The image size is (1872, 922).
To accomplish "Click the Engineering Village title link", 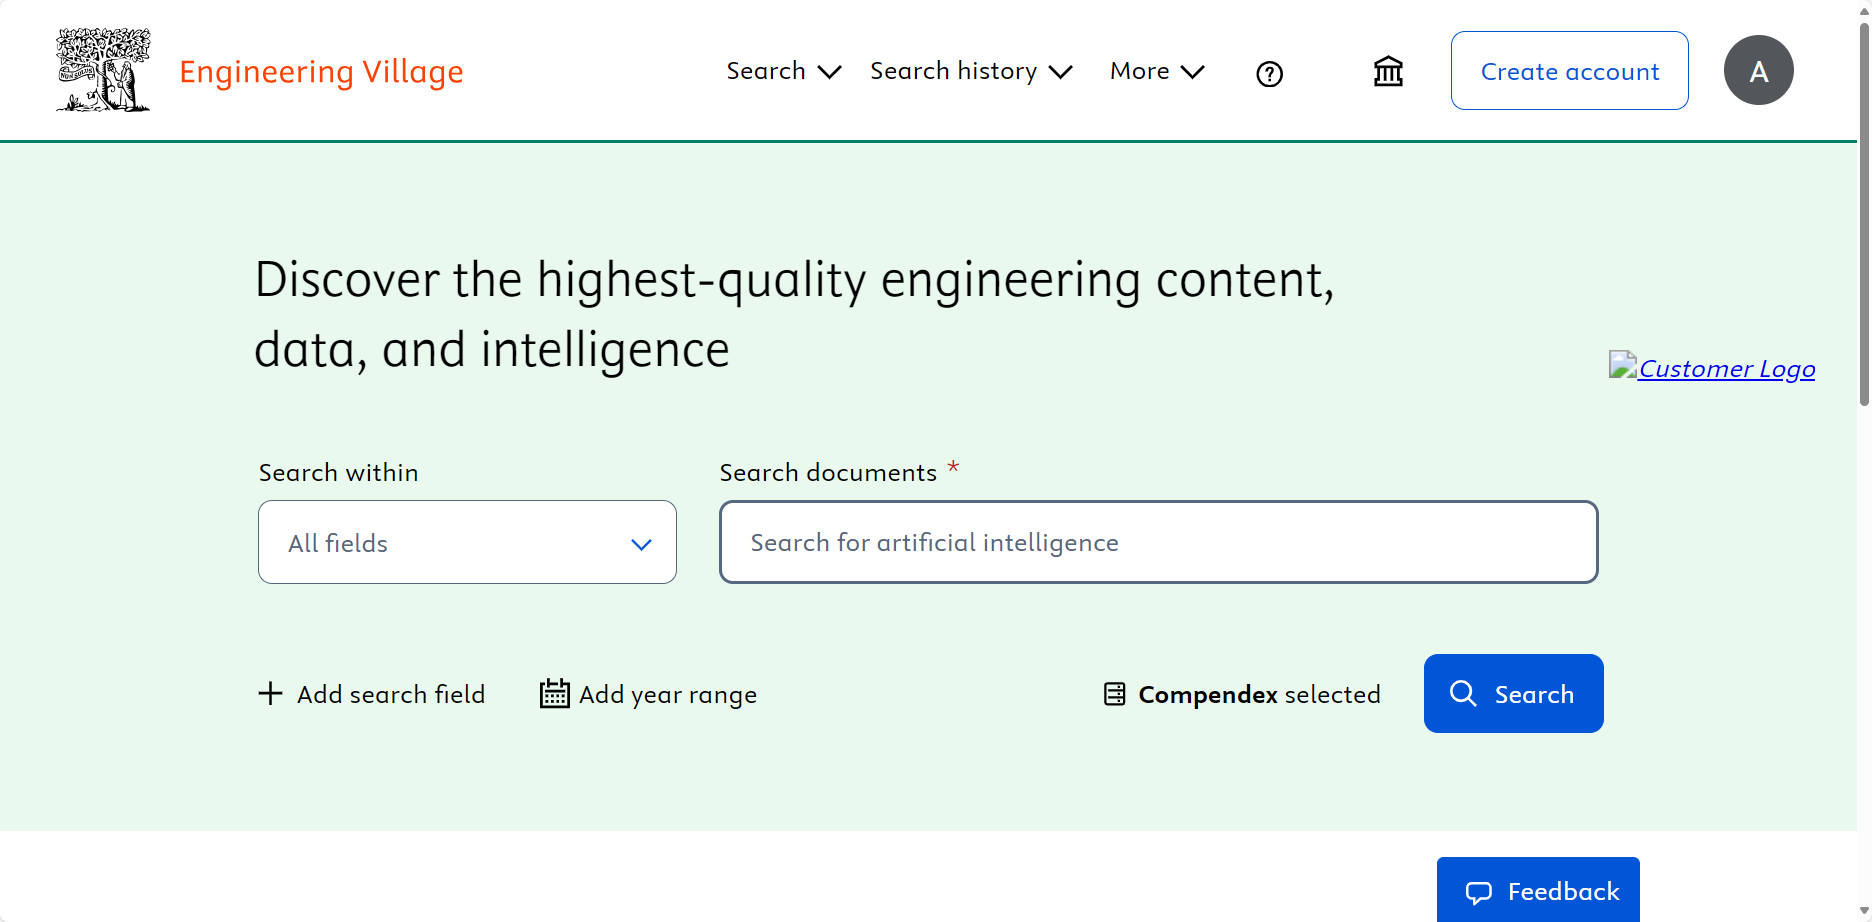I will click(x=321, y=72).
